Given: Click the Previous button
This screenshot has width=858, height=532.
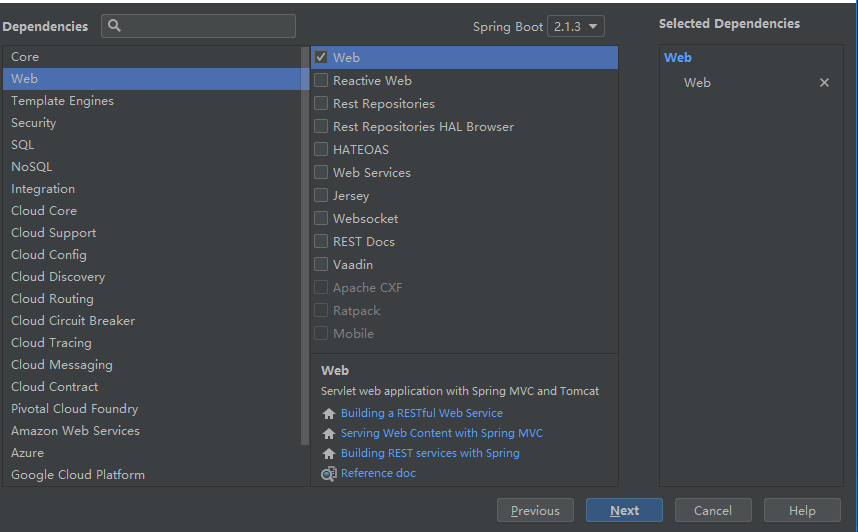Looking at the screenshot, I should pos(535,510).
